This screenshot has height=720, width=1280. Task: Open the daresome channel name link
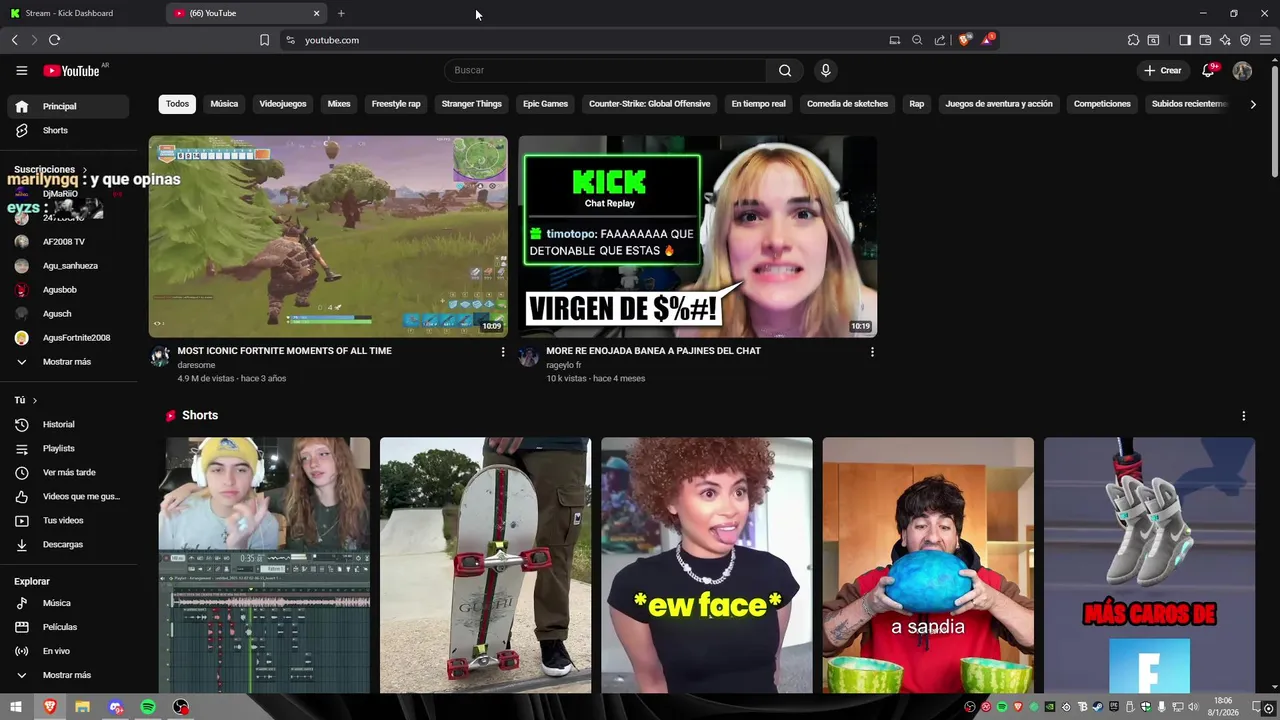(196, 365)
